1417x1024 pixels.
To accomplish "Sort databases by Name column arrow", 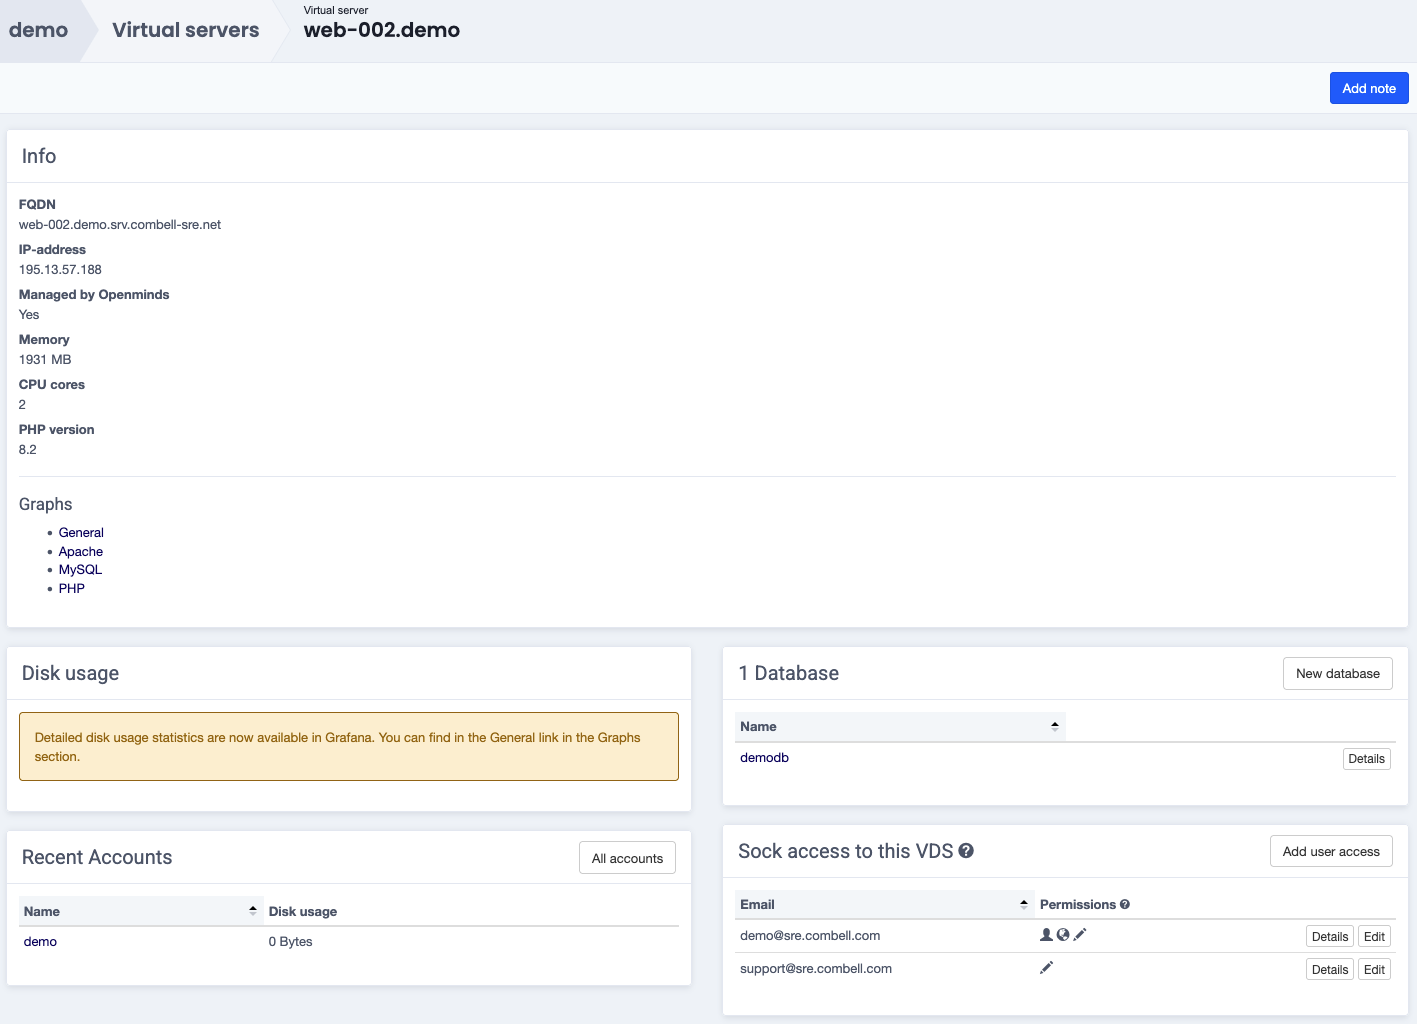I will pos(1054,727).
